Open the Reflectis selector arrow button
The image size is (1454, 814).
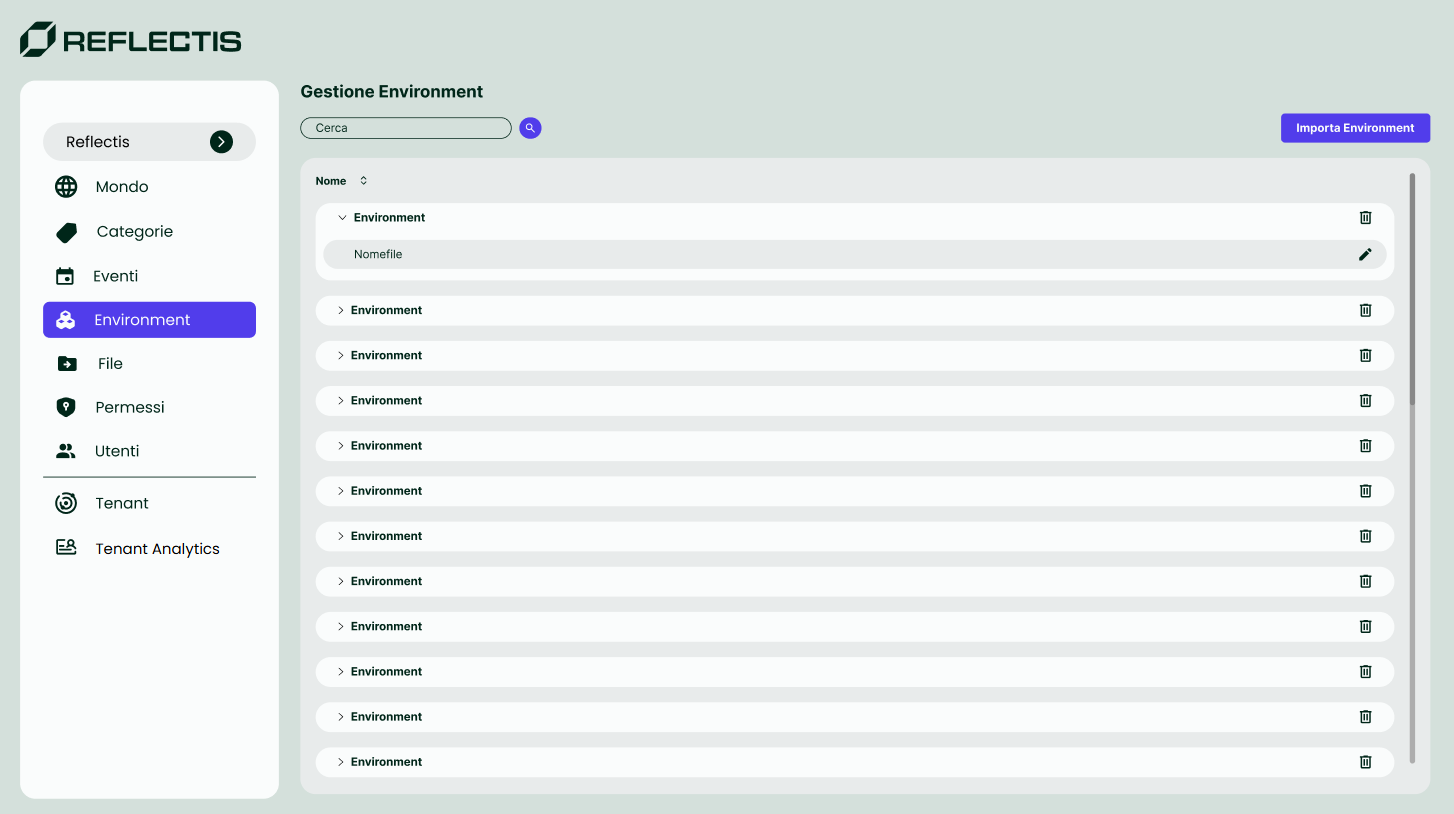(221, 142)
